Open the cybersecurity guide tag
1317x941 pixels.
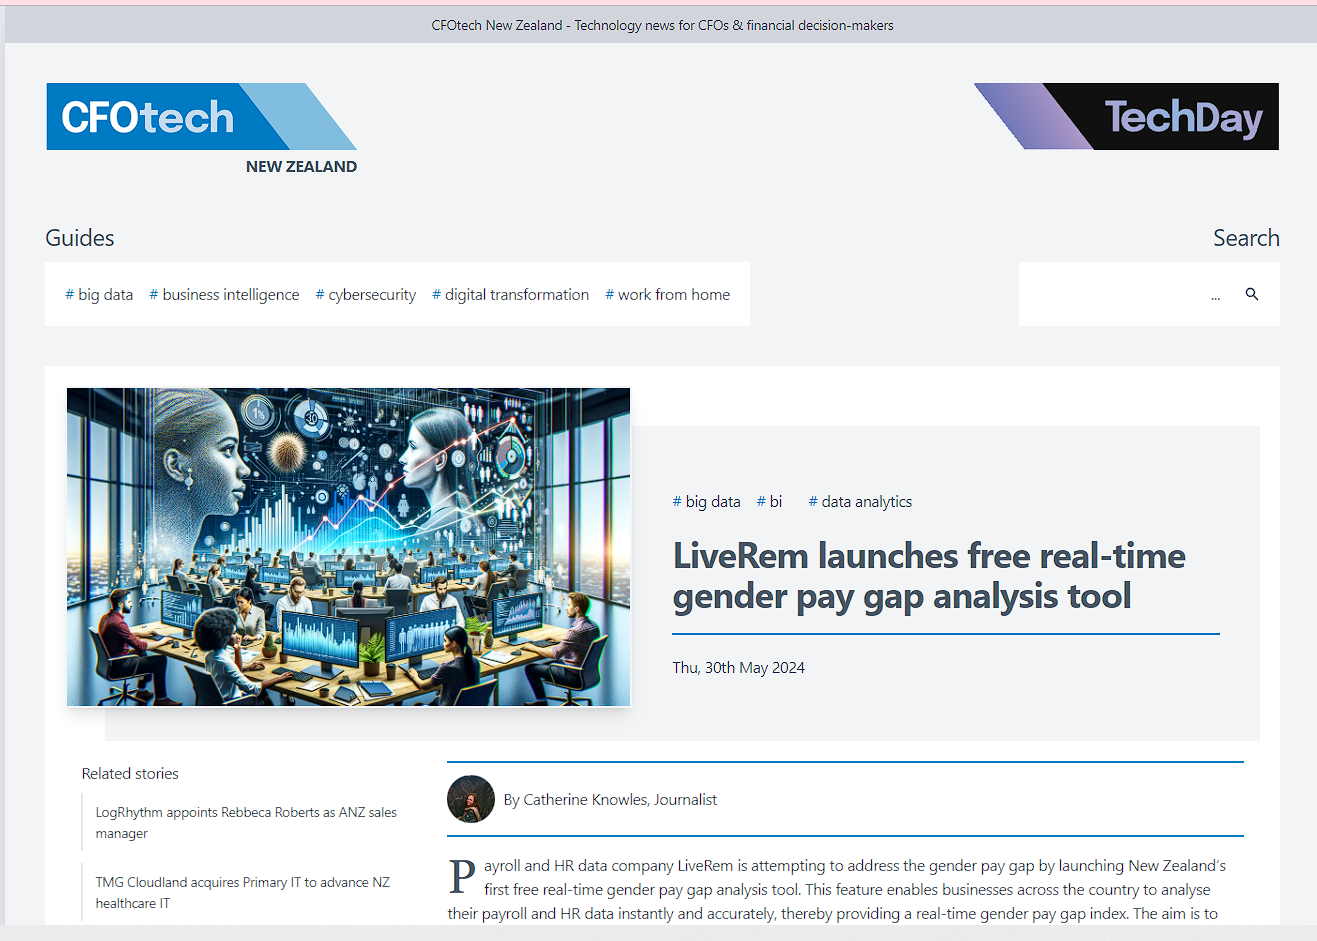coord(365,294)
